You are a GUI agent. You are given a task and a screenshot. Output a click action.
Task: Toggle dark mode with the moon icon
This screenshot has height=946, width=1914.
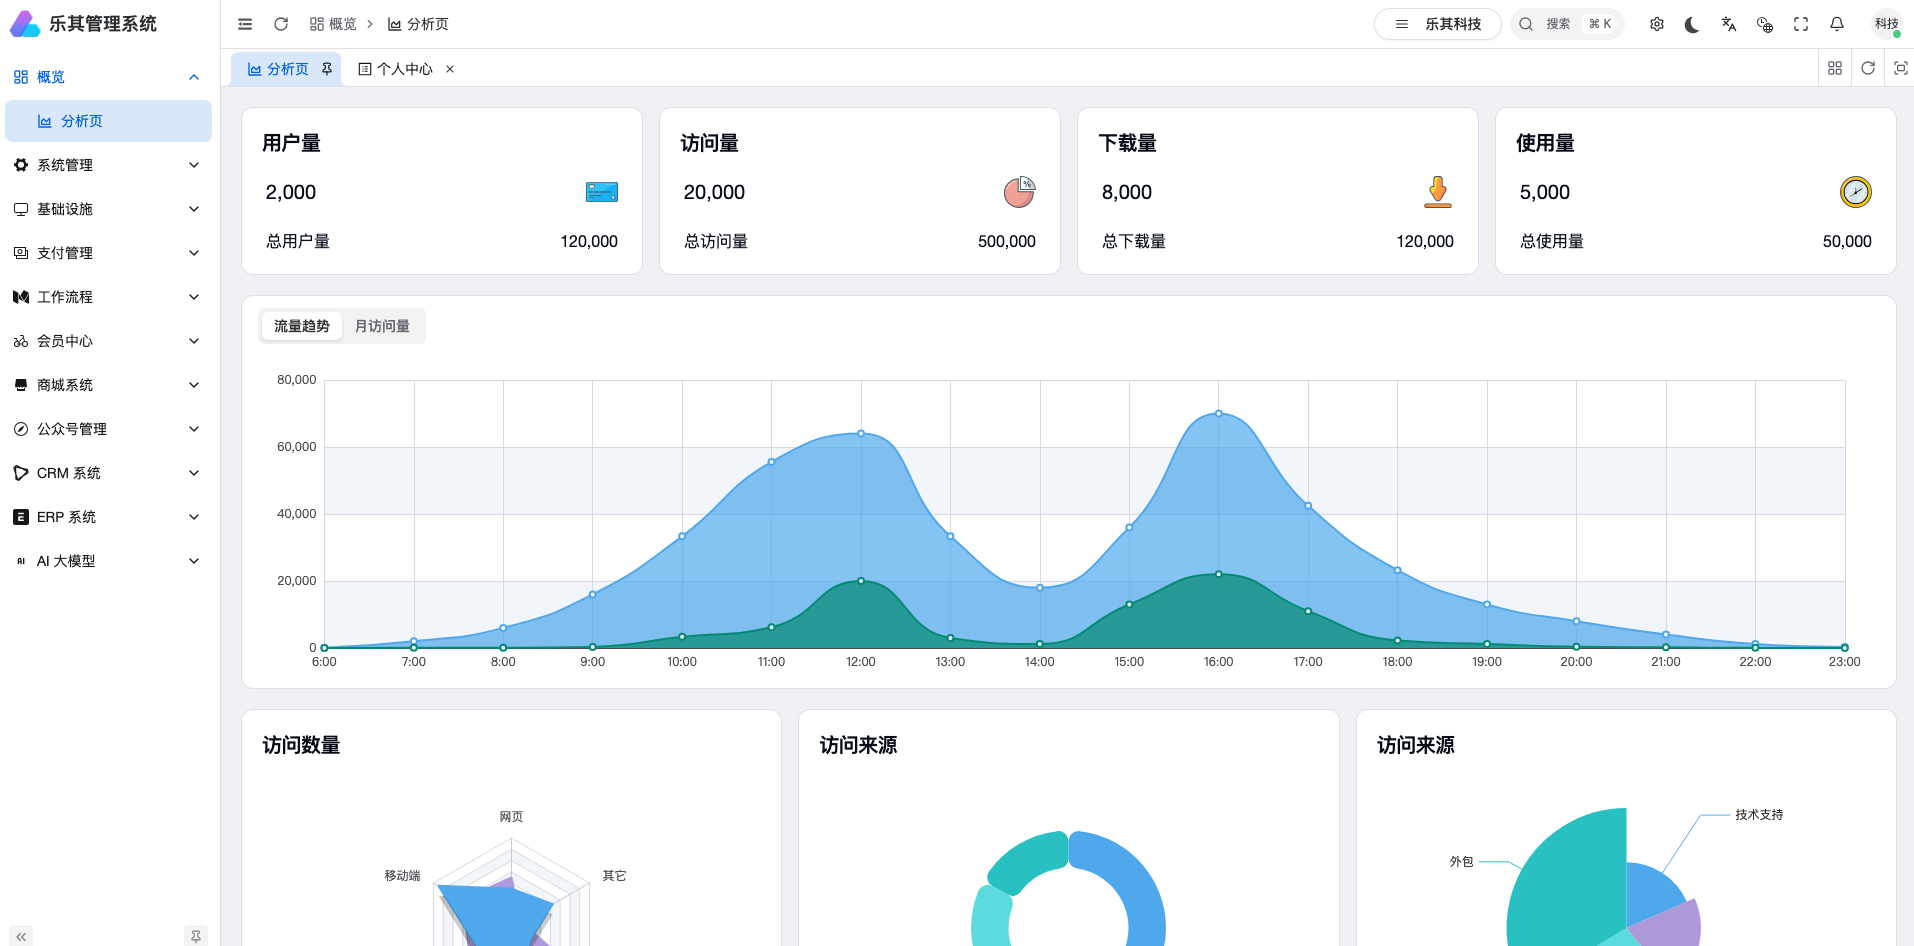pyautogui.click(x=1692, y=24)
